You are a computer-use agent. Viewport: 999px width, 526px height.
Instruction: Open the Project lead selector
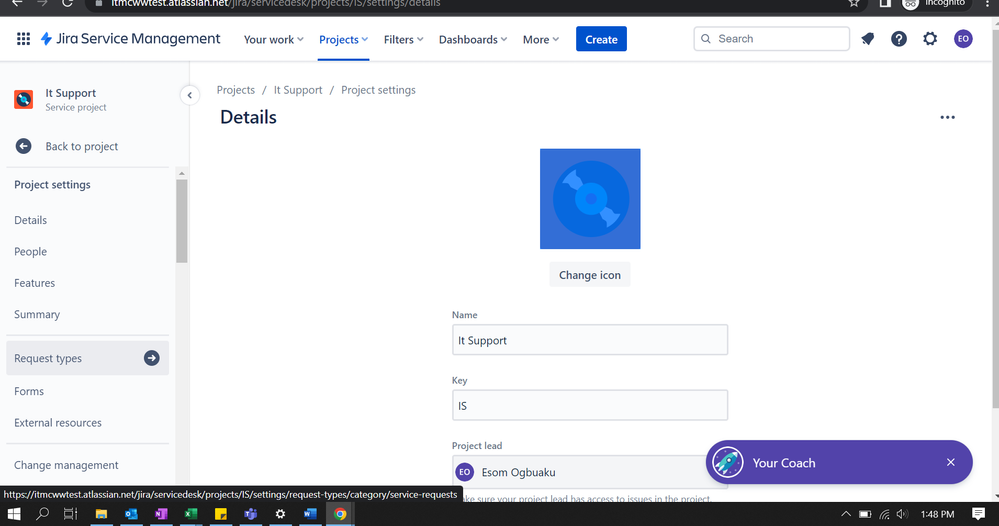[x=590, y=472]
